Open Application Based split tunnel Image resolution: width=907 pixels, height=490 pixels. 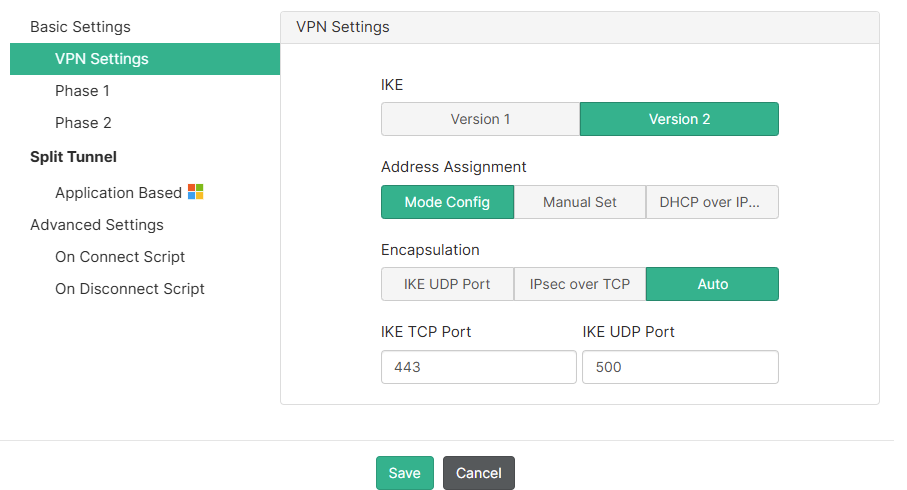pos(118,193)
